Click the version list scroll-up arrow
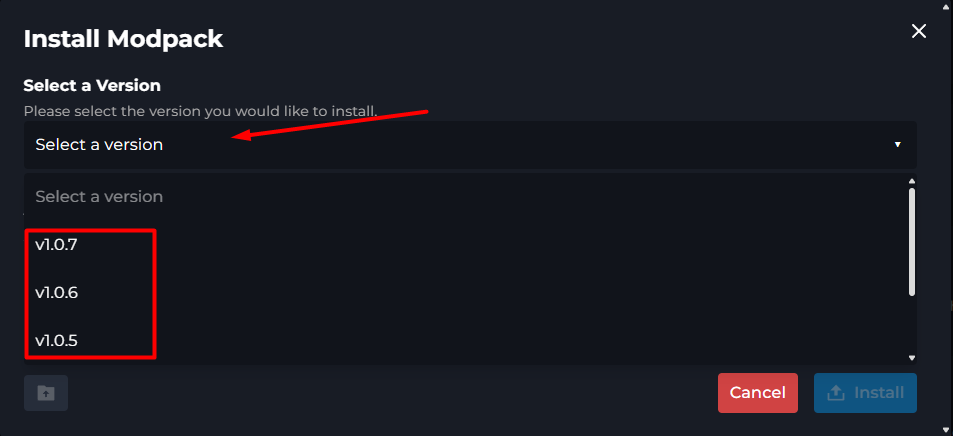 point(911,181)
